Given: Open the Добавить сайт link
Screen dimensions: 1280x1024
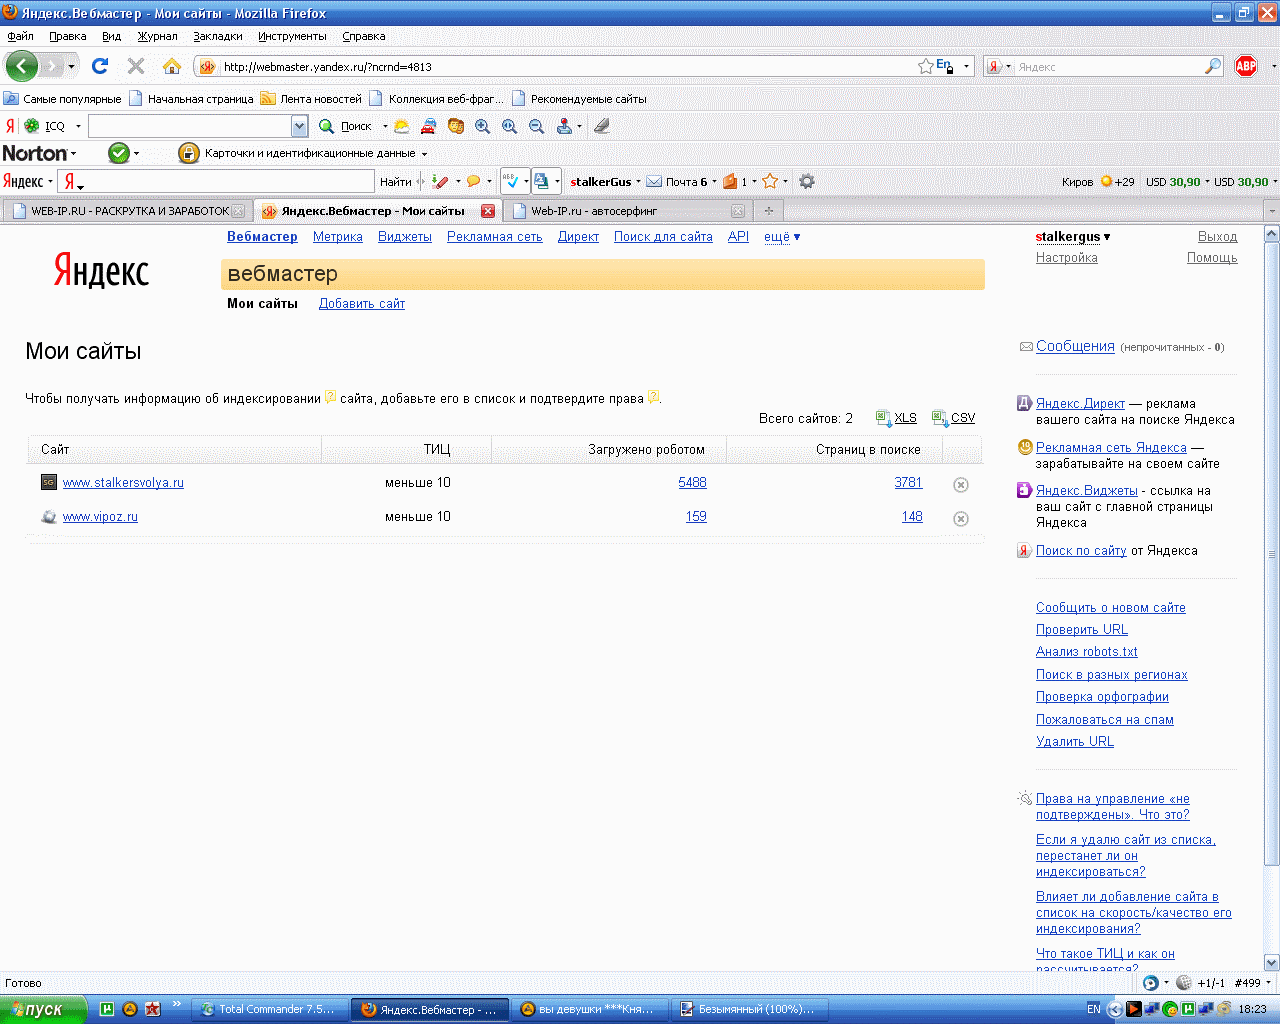Looking at the screenshot, I should (x=362, y=304).
